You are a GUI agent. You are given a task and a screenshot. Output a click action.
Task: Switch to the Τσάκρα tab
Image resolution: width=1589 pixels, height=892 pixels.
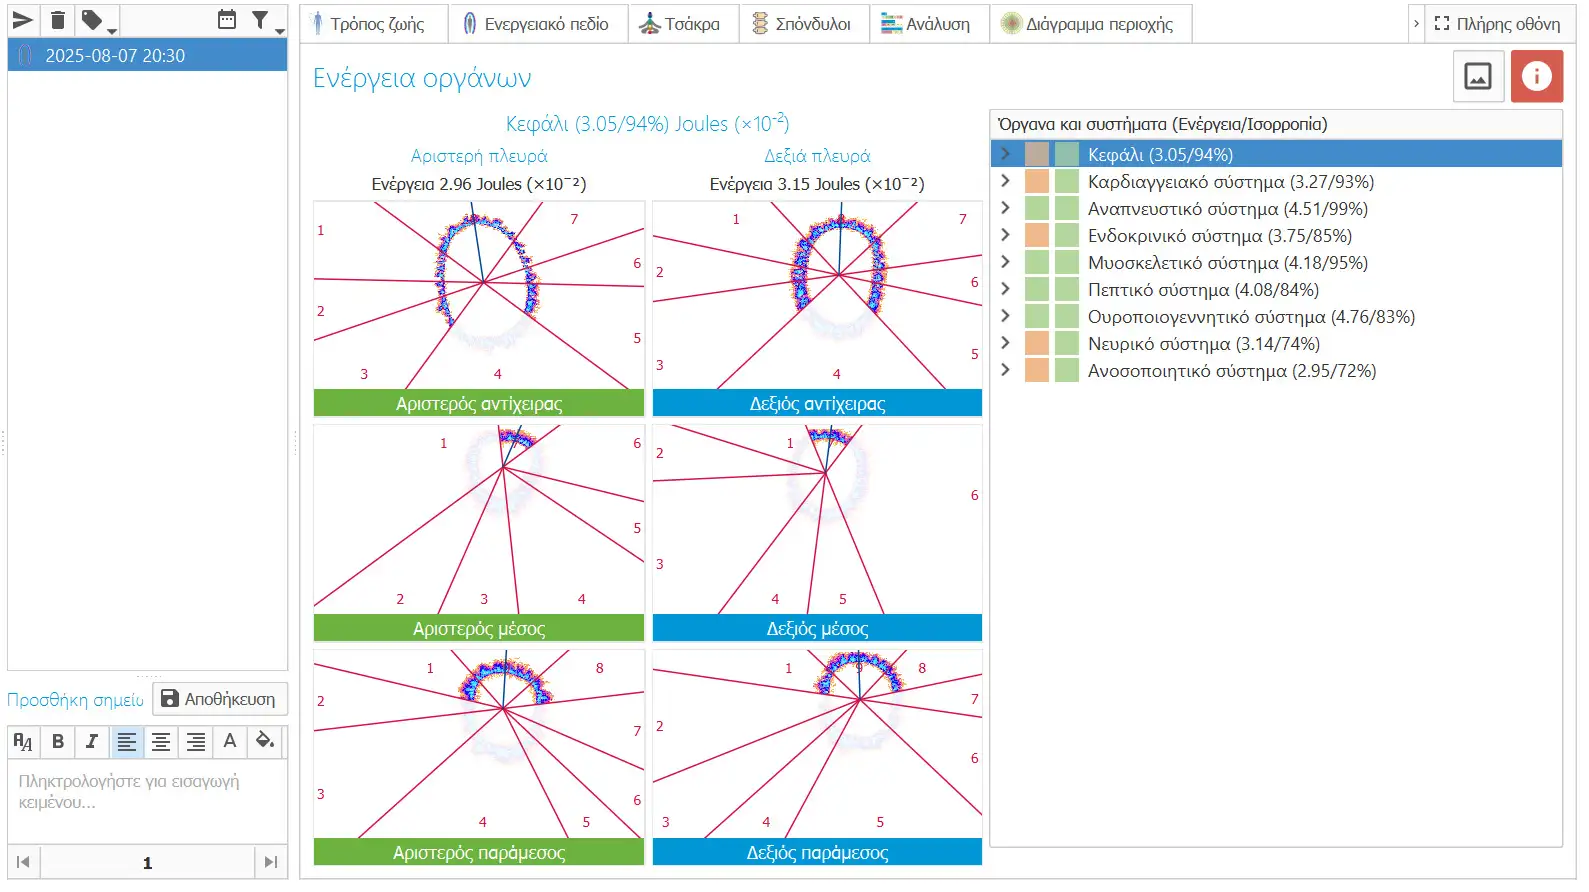coord(683,24)
